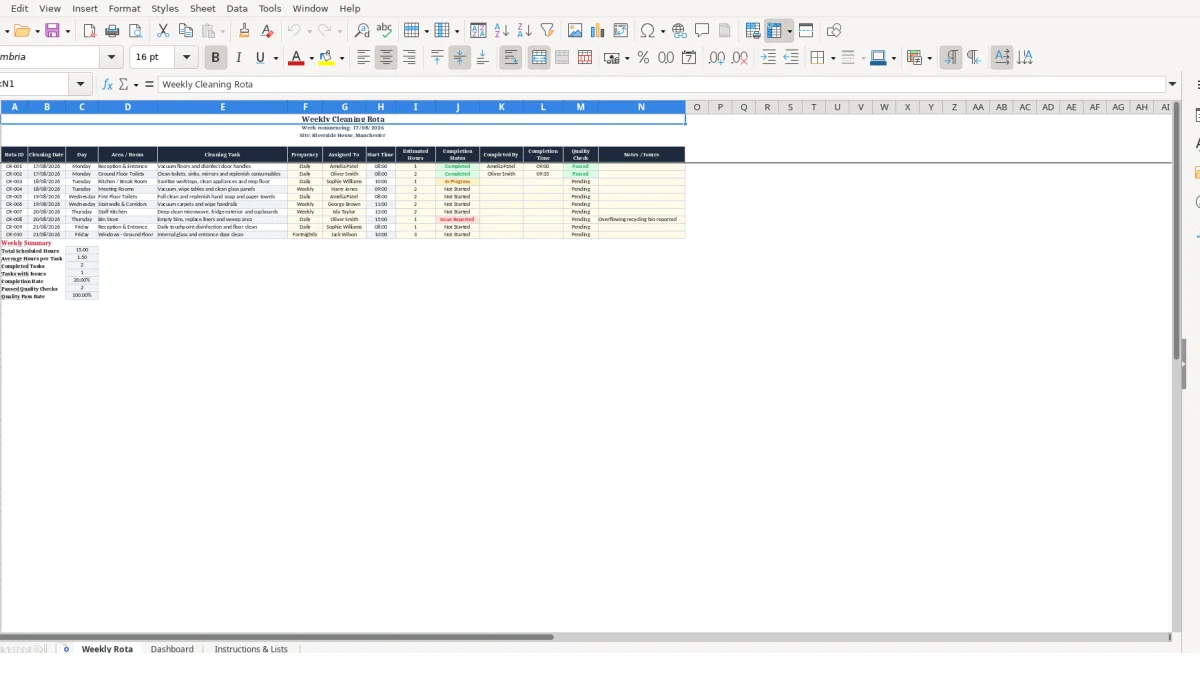
Task: Click the Print icon
Action: pos(113,31)
